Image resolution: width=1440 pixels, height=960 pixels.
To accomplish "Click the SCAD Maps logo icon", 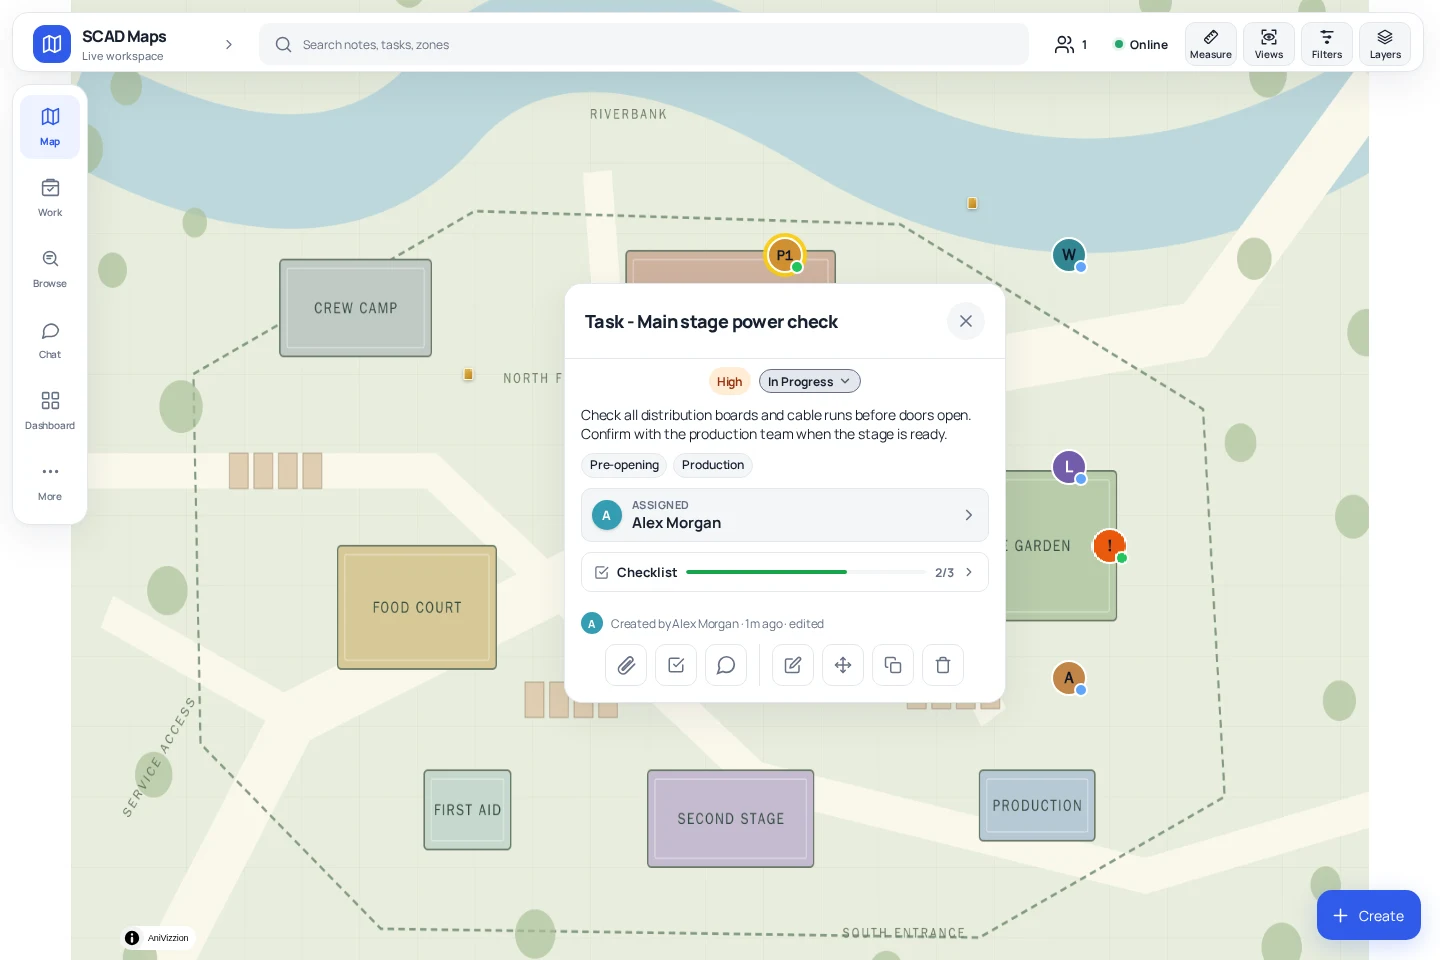I will (52, 44).
